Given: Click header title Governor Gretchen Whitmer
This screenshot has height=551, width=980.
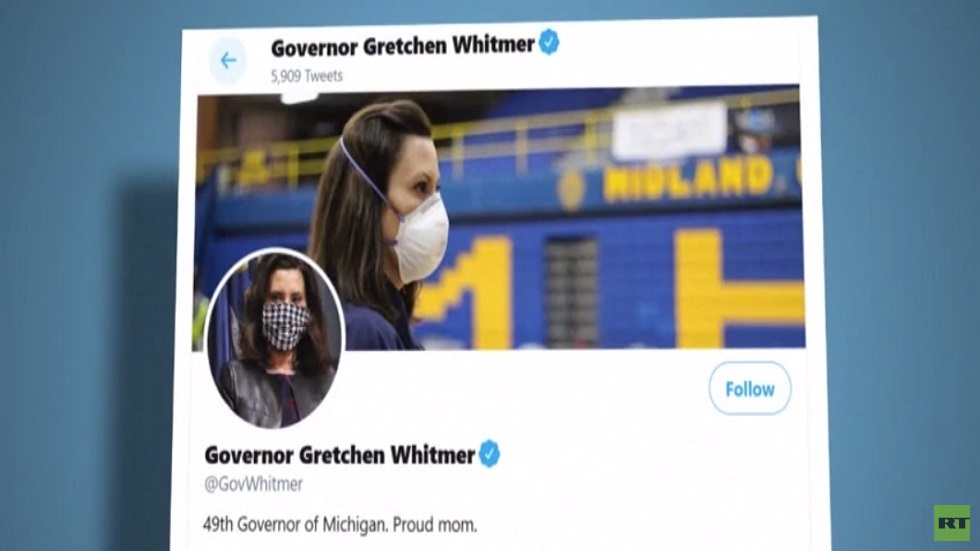Looking at the screenshot, I should [x=402, y=46].
